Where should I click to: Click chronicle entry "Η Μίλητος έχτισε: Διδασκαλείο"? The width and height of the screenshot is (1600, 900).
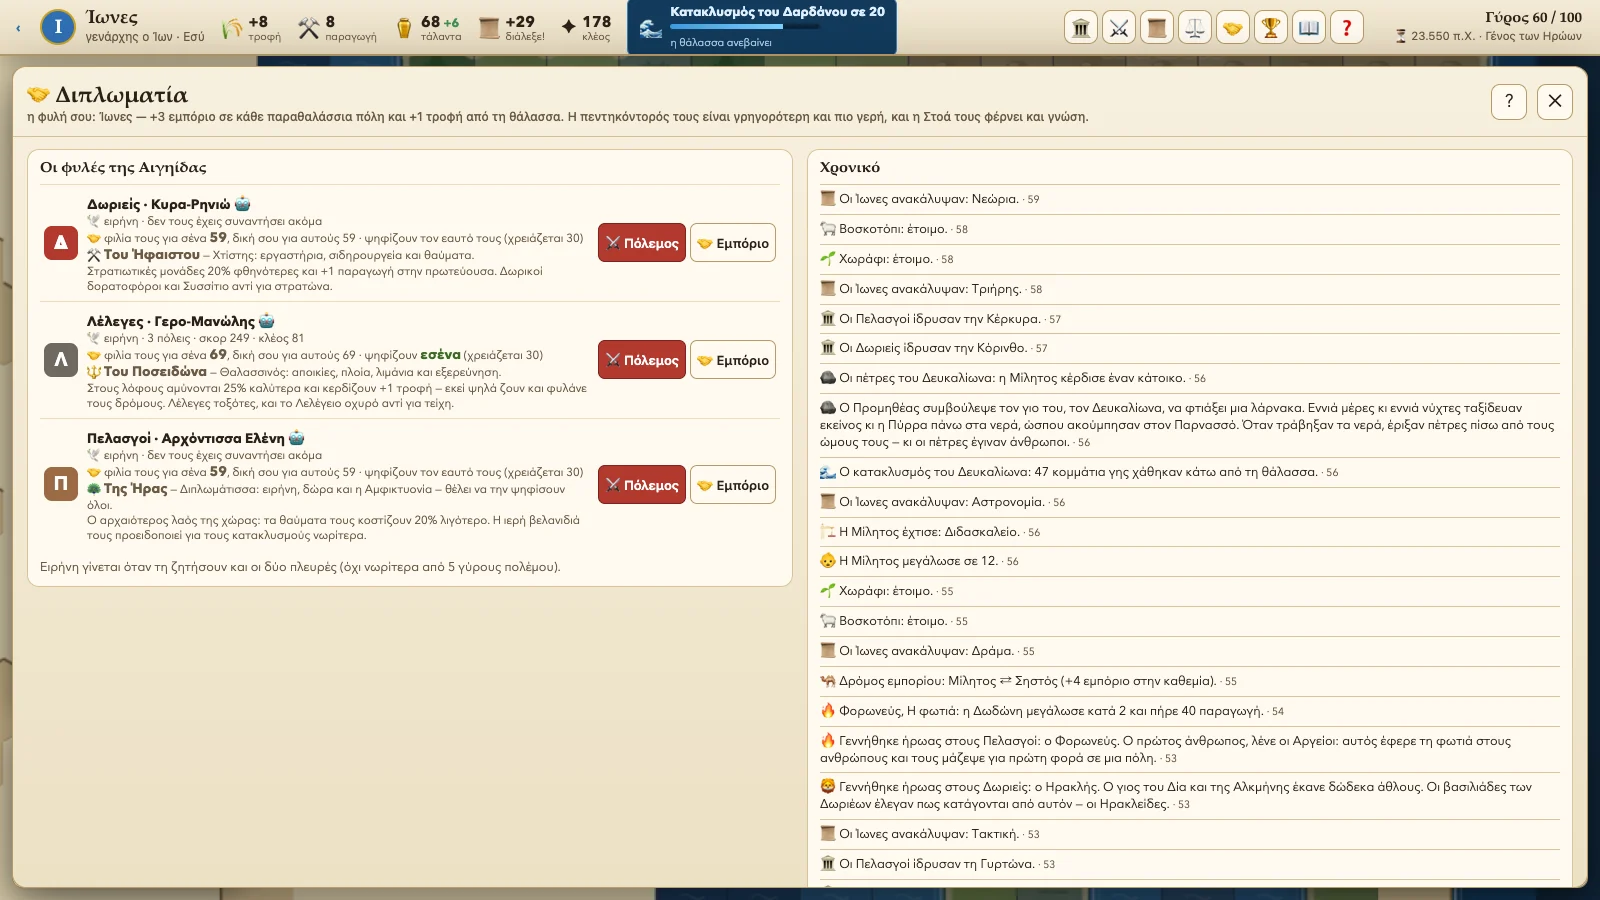tap(1190, 532)
